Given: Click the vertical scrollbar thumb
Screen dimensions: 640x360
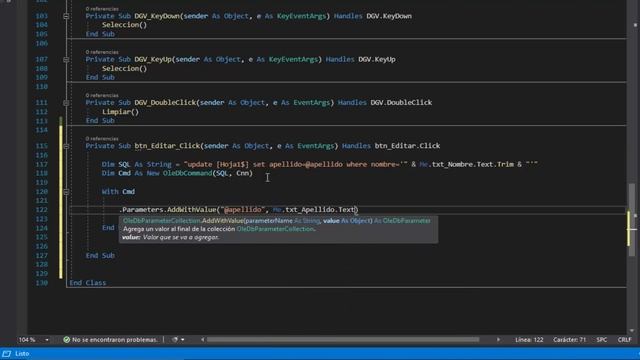Looking at the screenshot, I should pos(632,220).
